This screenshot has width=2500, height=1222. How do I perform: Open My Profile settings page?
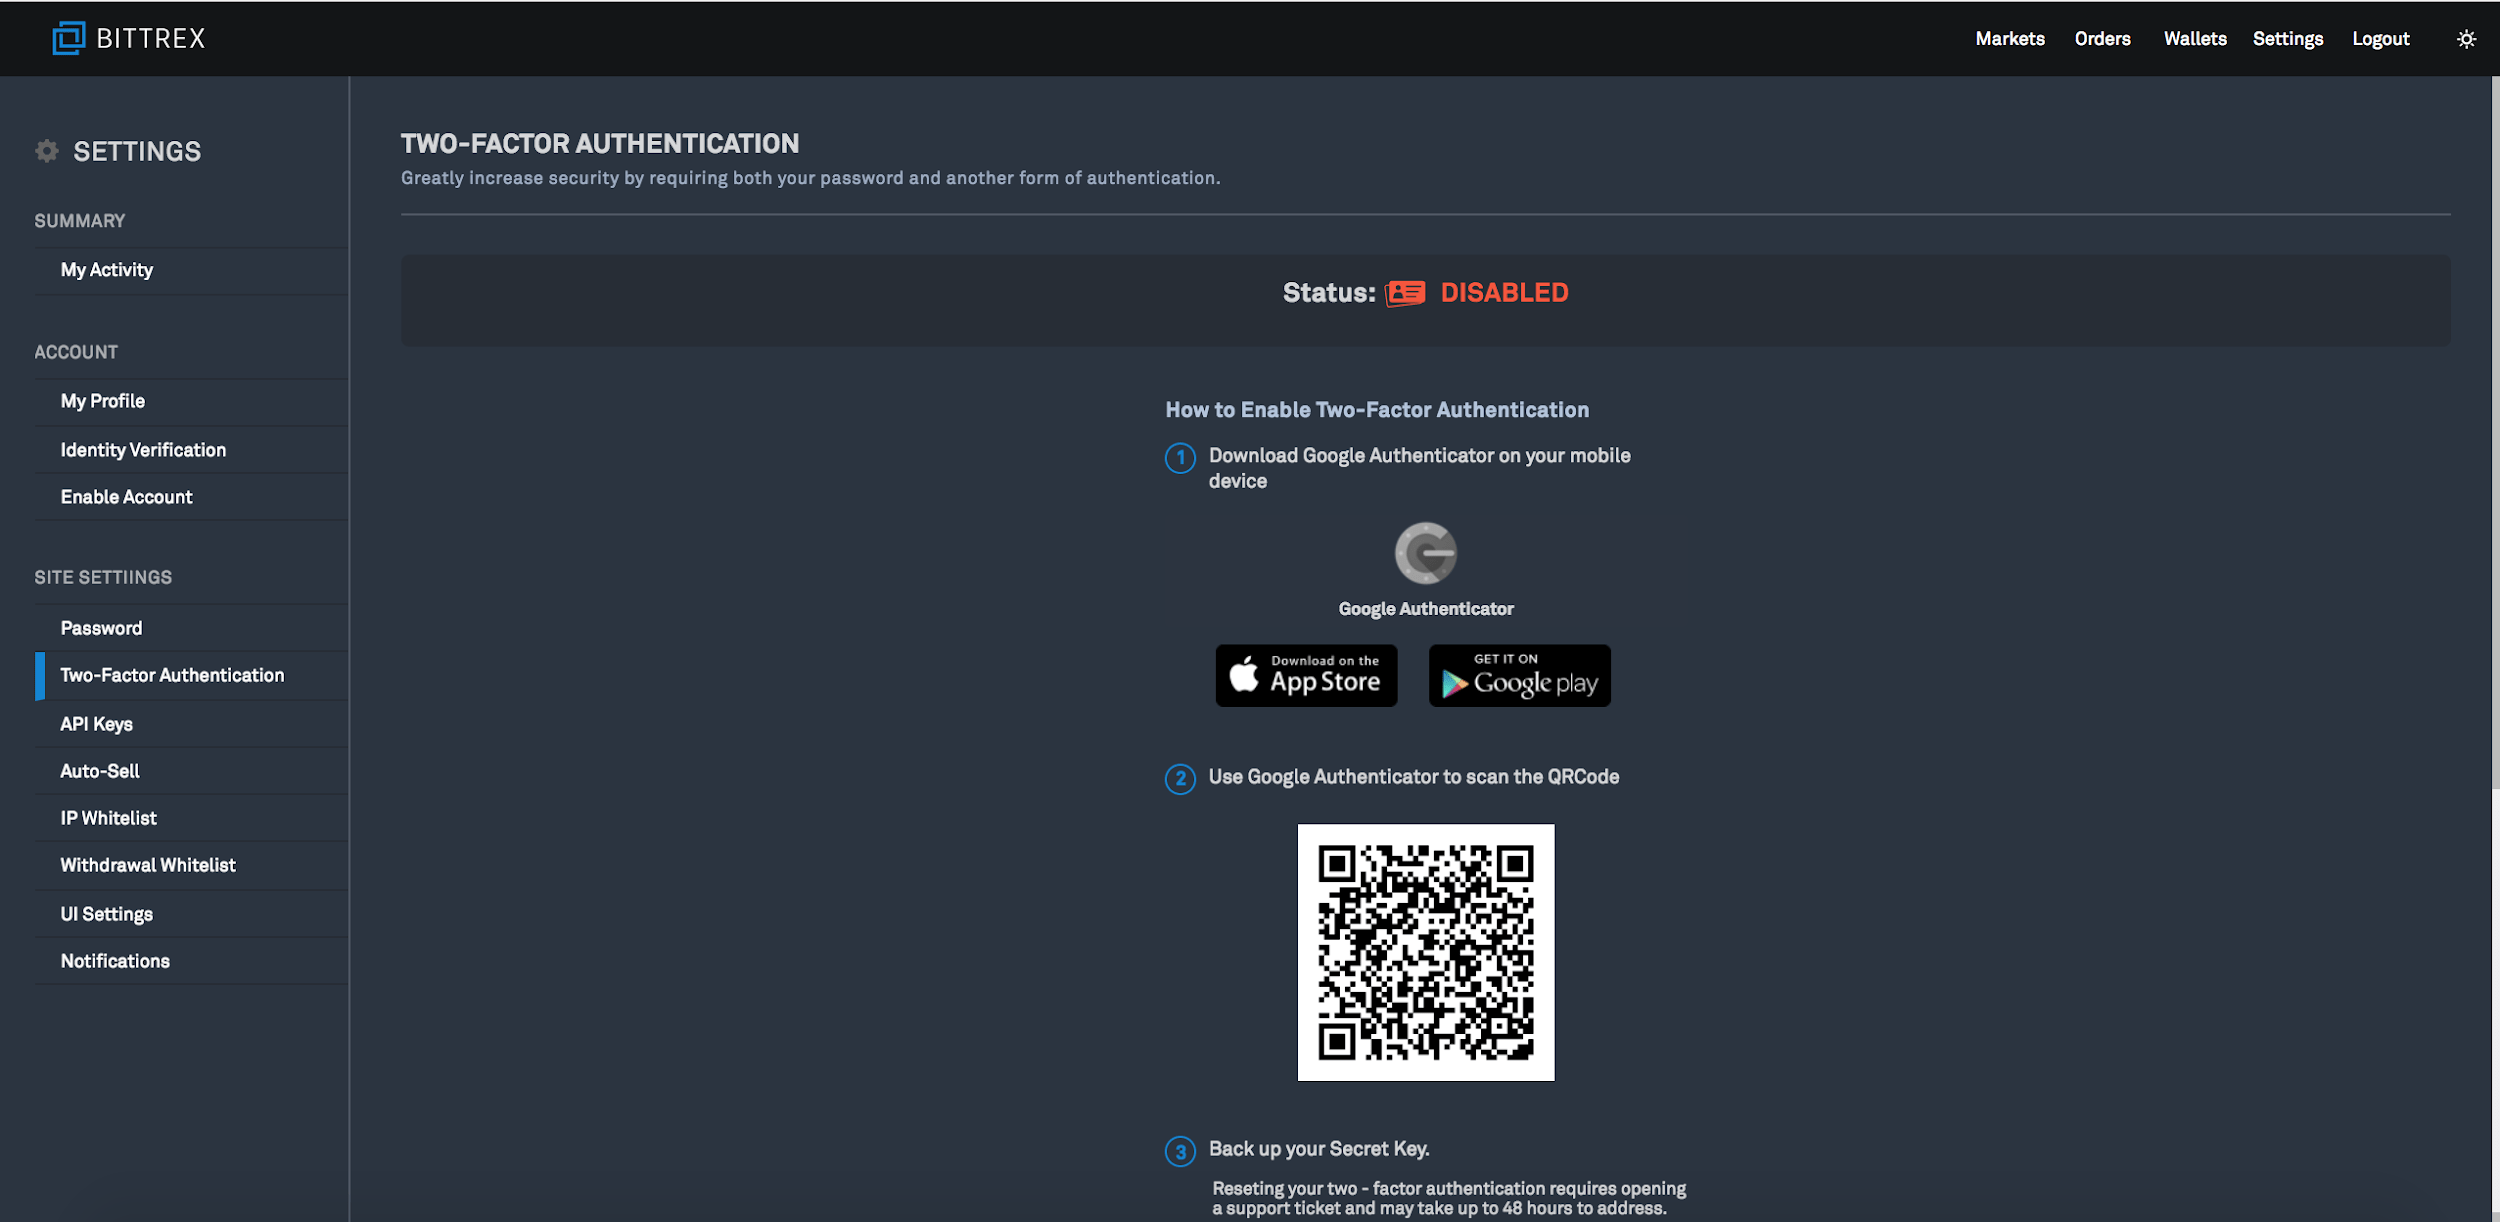tap(102, 400)
